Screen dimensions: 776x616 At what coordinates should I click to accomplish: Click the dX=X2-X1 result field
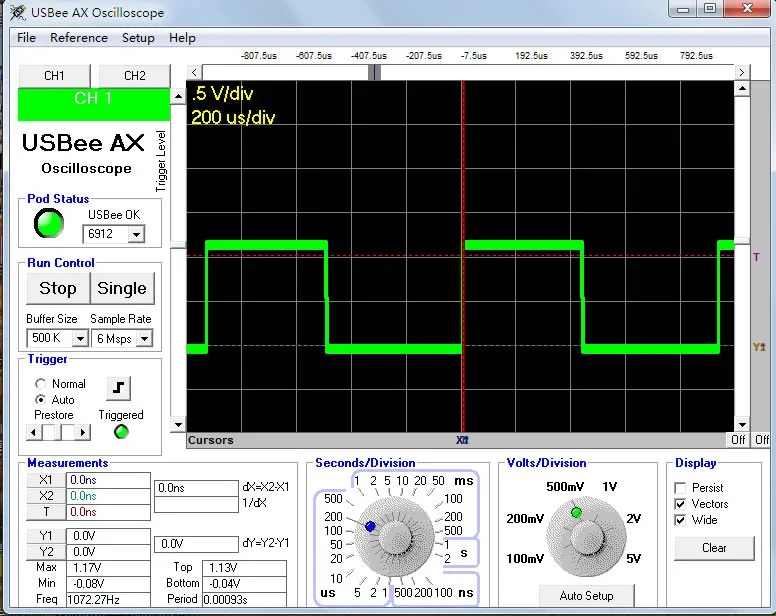(196, 488)
